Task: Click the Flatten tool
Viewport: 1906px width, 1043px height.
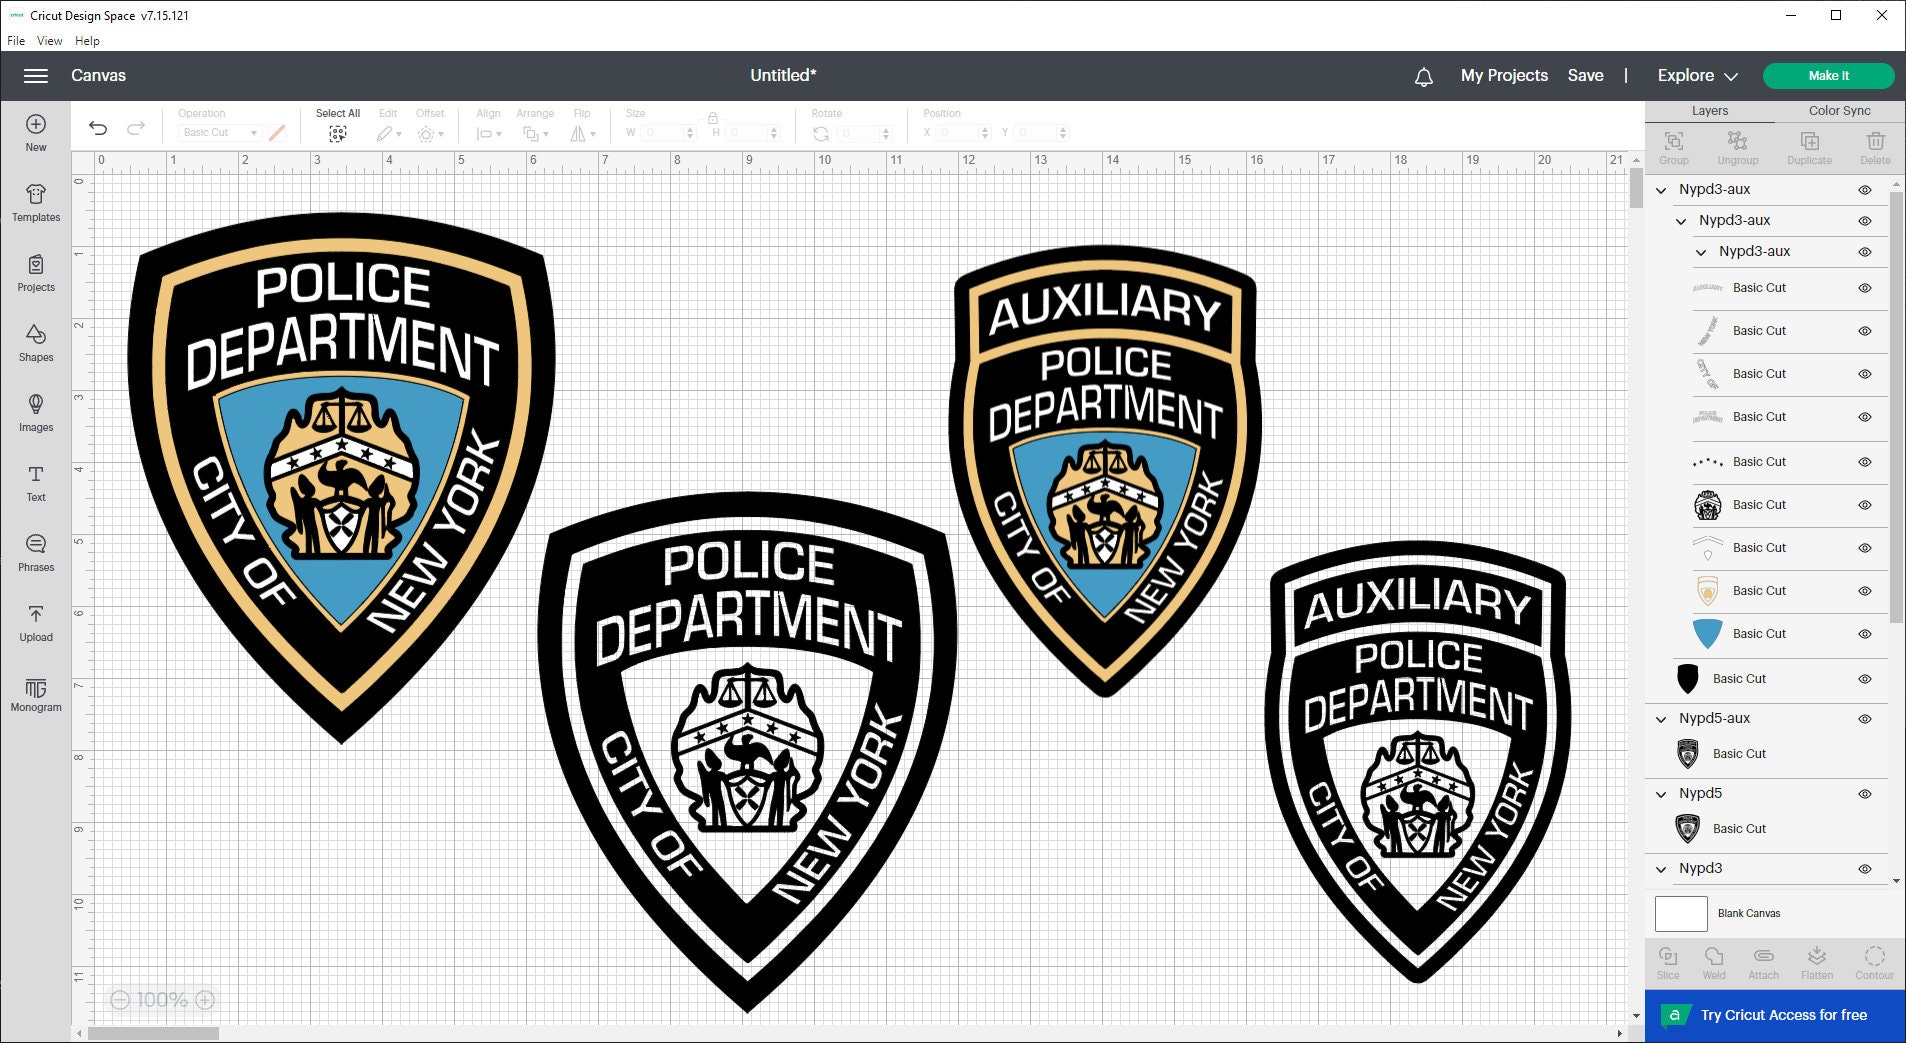Action: tap(1817, 963)
